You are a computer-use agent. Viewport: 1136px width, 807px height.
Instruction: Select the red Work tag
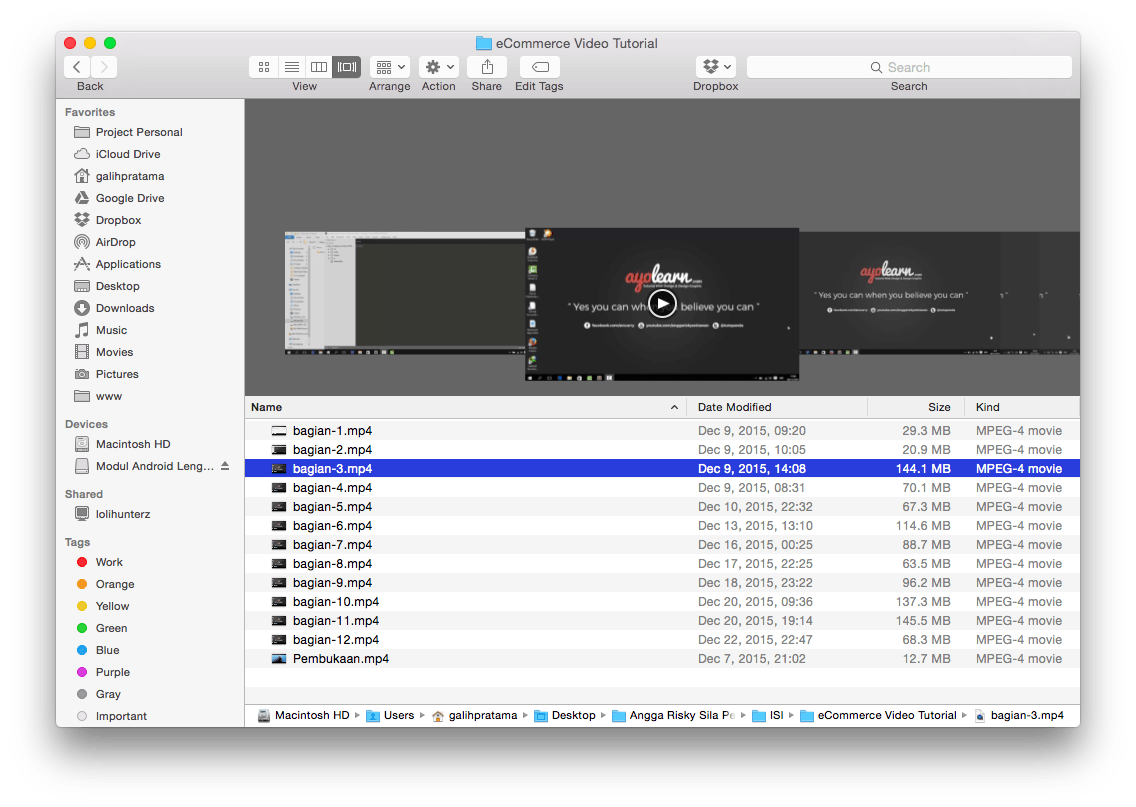click(x=99, y=562)
